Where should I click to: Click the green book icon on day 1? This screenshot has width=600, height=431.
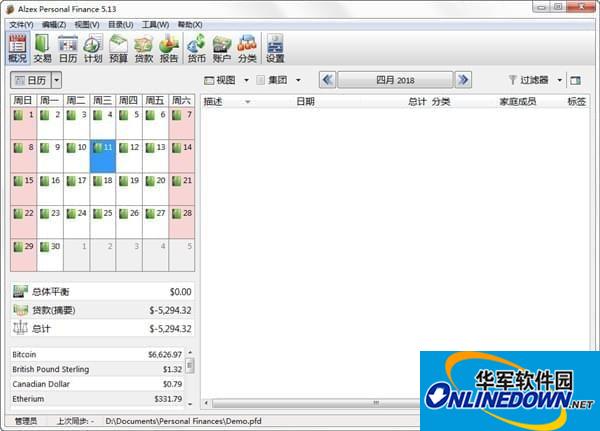(18, 115)
